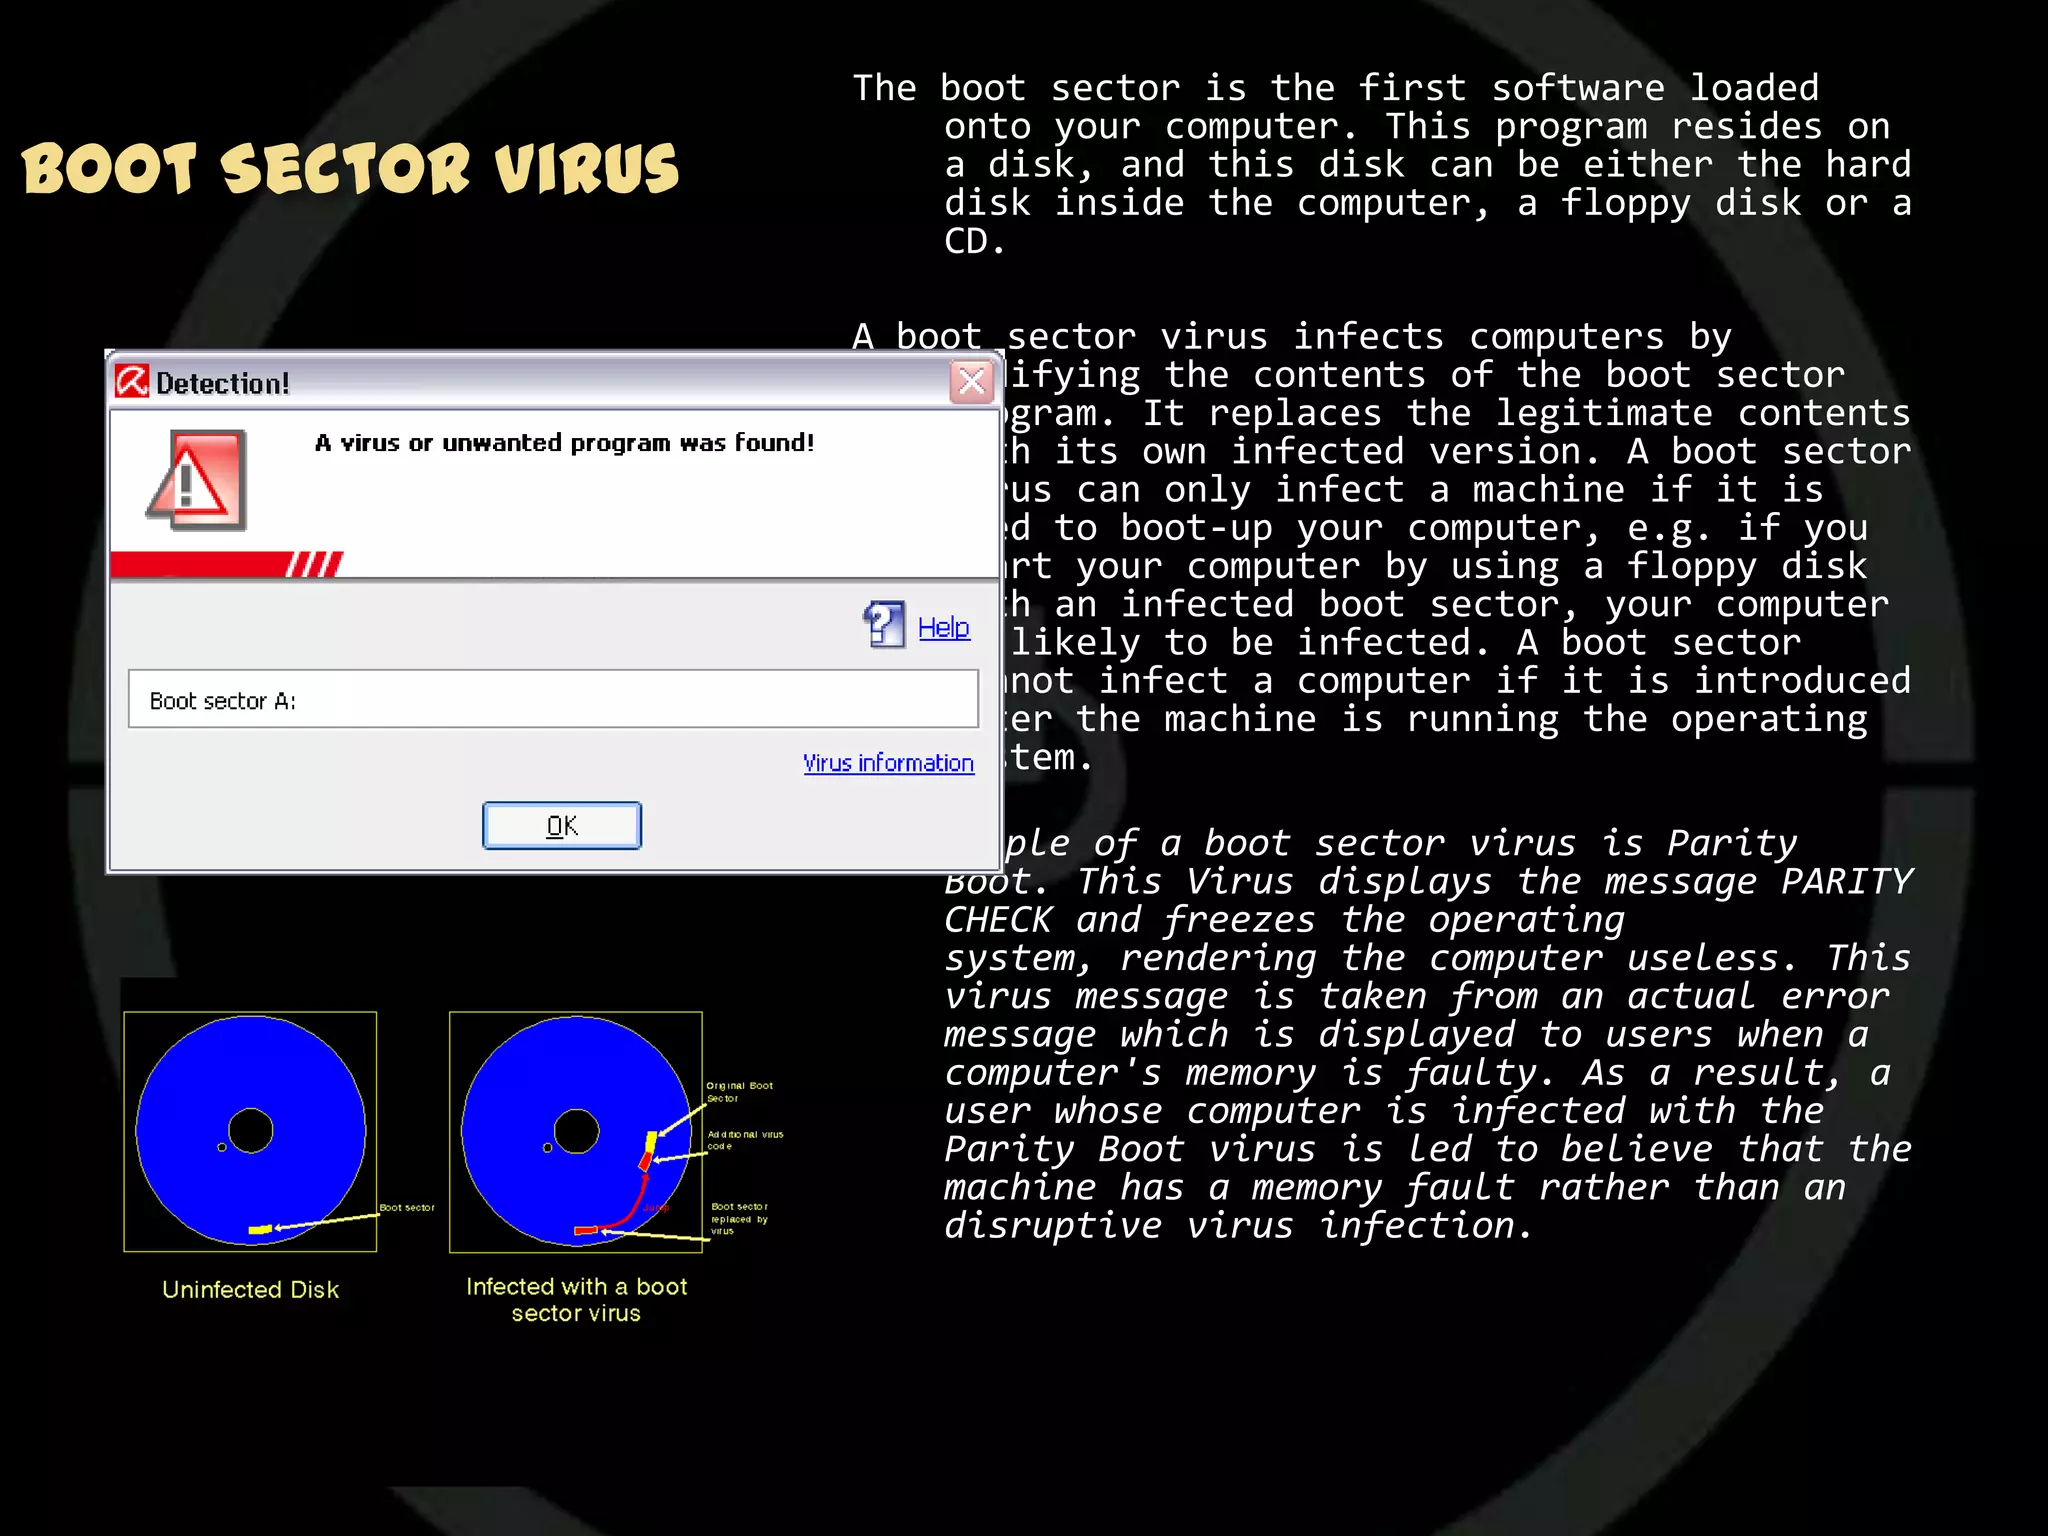Click the 'Boot sector' label on uninfected diagram
This screenshot has width=2048, height=1536.
click(x=407, y=1208)
